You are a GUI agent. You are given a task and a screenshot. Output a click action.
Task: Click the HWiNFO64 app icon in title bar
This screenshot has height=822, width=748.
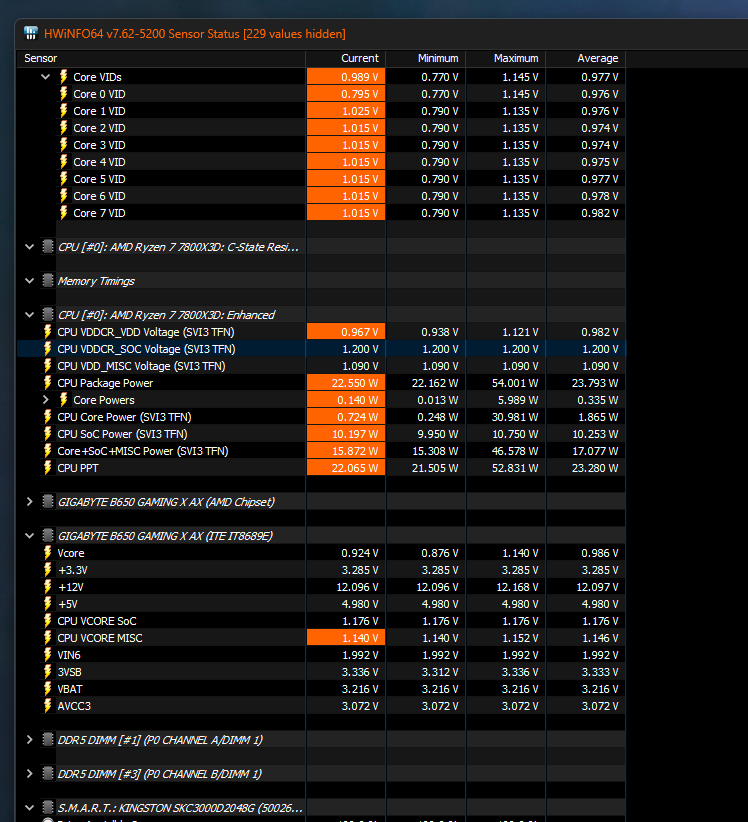31,34
